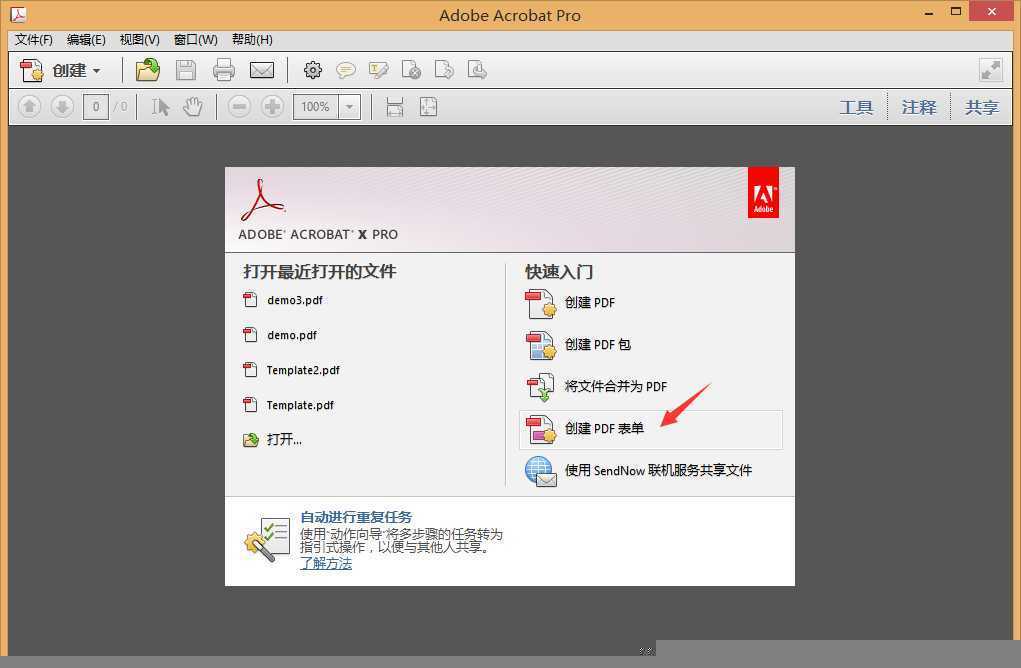Click the 打开... open file link
This screenshot has height=668, width=1021.
284,439
